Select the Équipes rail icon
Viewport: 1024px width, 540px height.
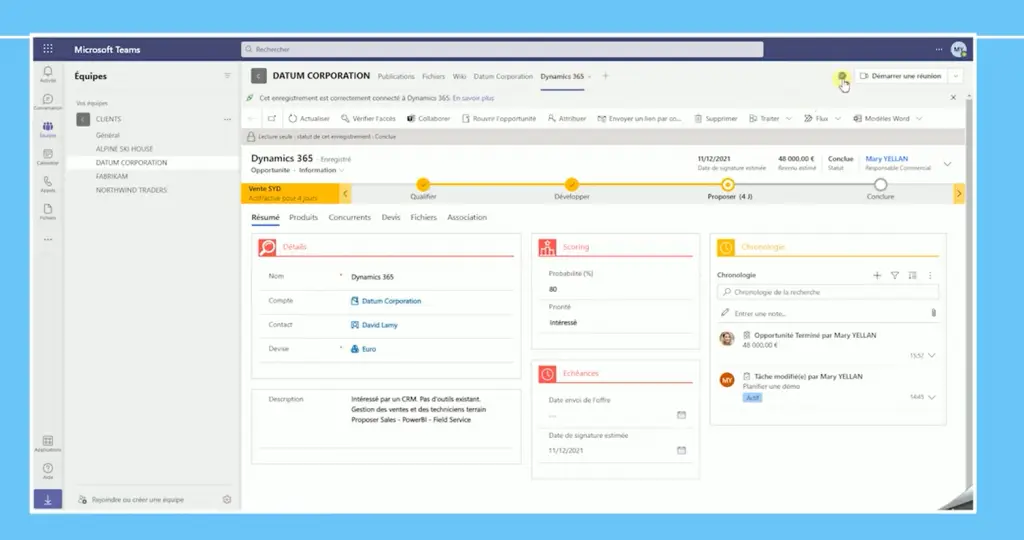tap(48, 129)
